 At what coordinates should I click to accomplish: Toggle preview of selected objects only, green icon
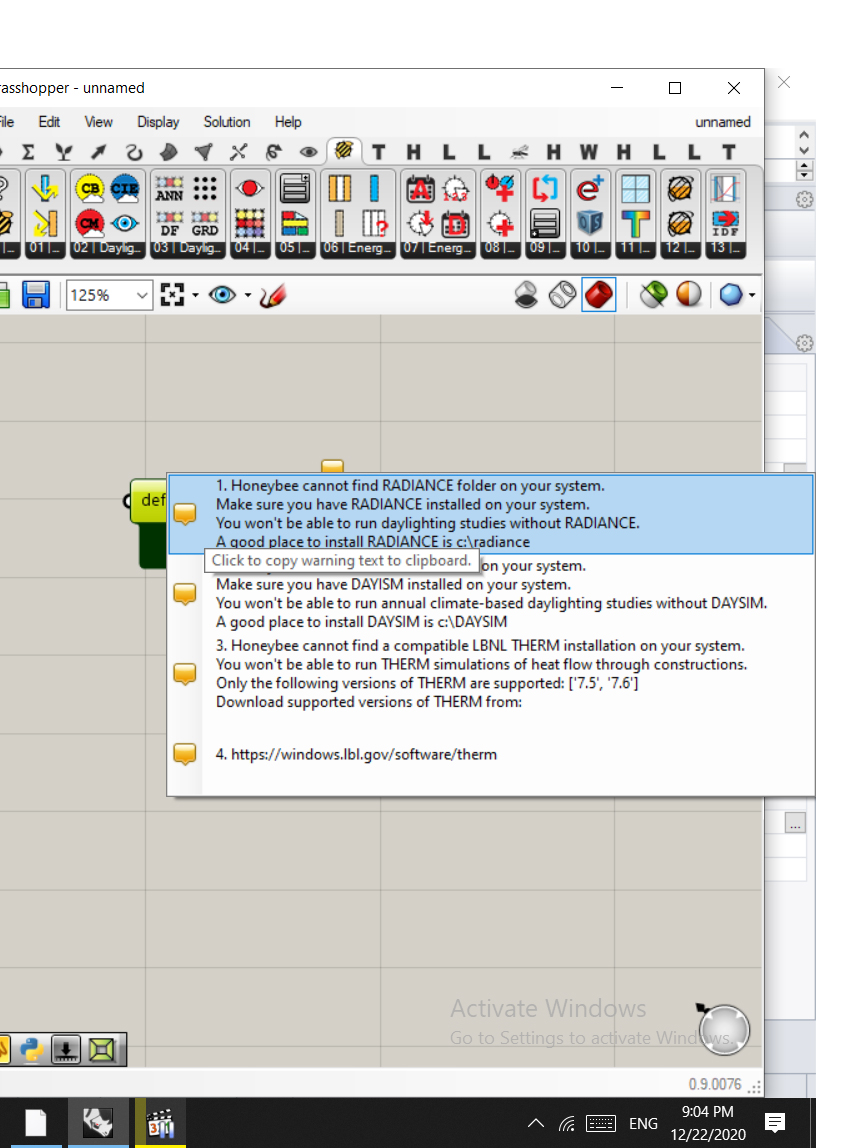(x=653, y=295)
